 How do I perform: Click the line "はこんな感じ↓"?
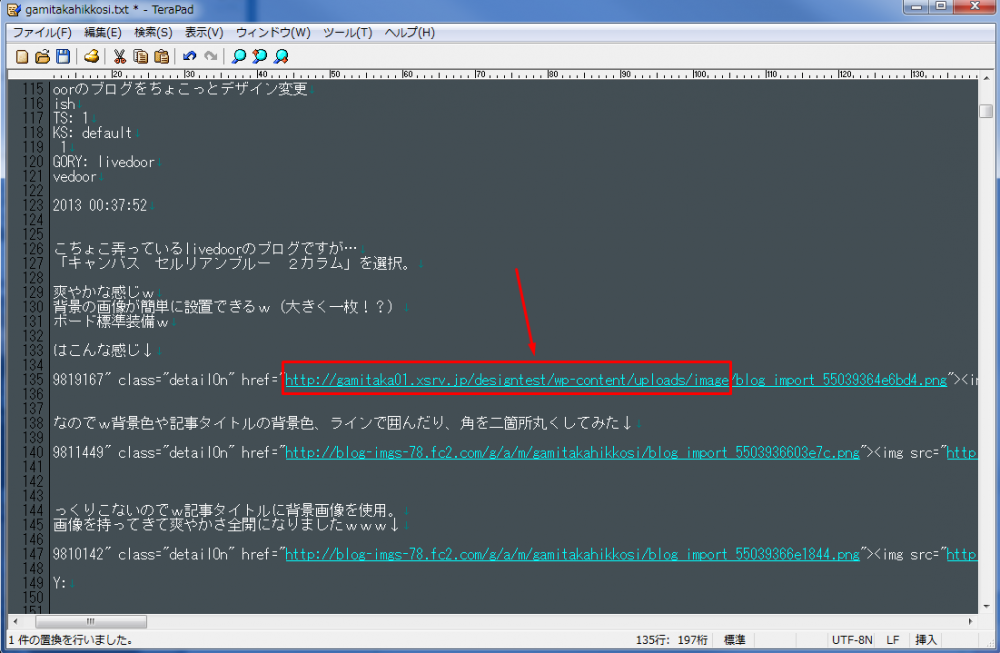pos(103,350)
